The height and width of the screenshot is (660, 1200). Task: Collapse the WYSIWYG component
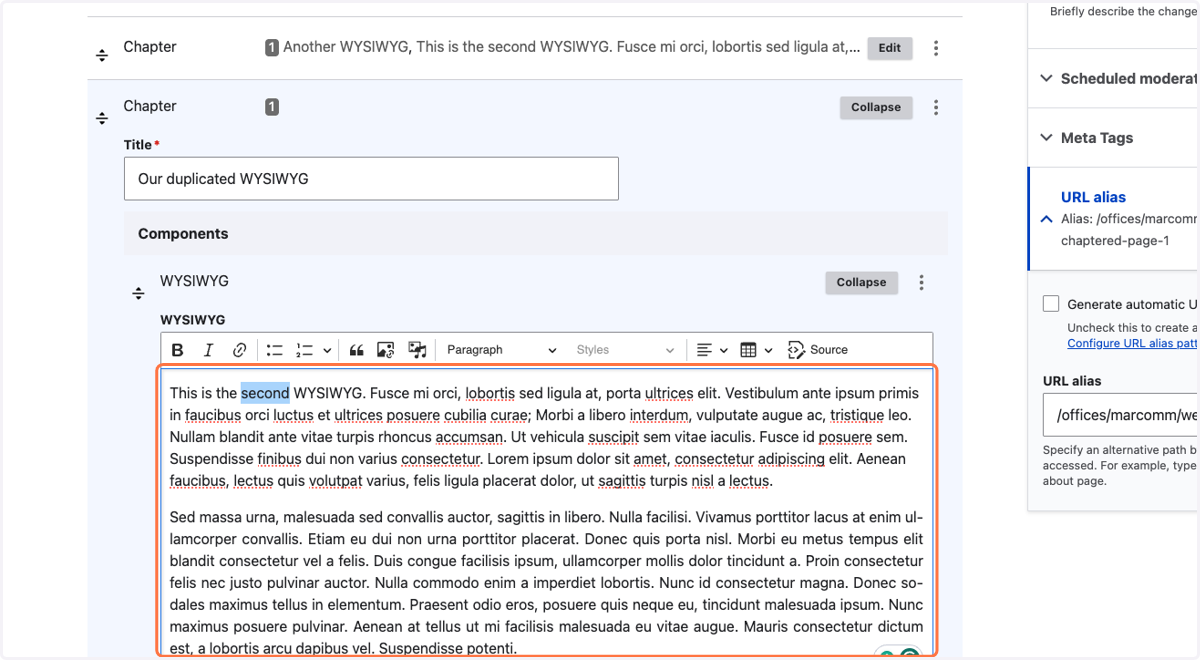coord(862,283)
